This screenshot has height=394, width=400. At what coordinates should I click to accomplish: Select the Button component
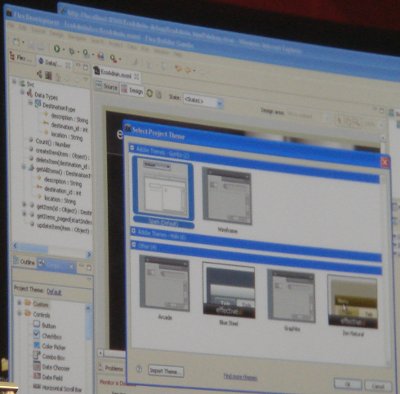pos(45,325)
